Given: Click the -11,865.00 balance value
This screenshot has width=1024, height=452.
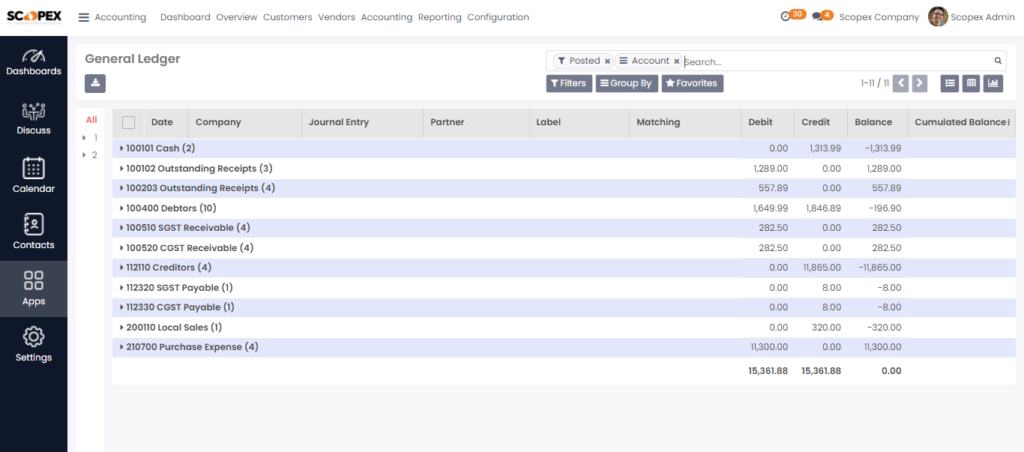Looking at the screenshot, I should click(878, 268).
